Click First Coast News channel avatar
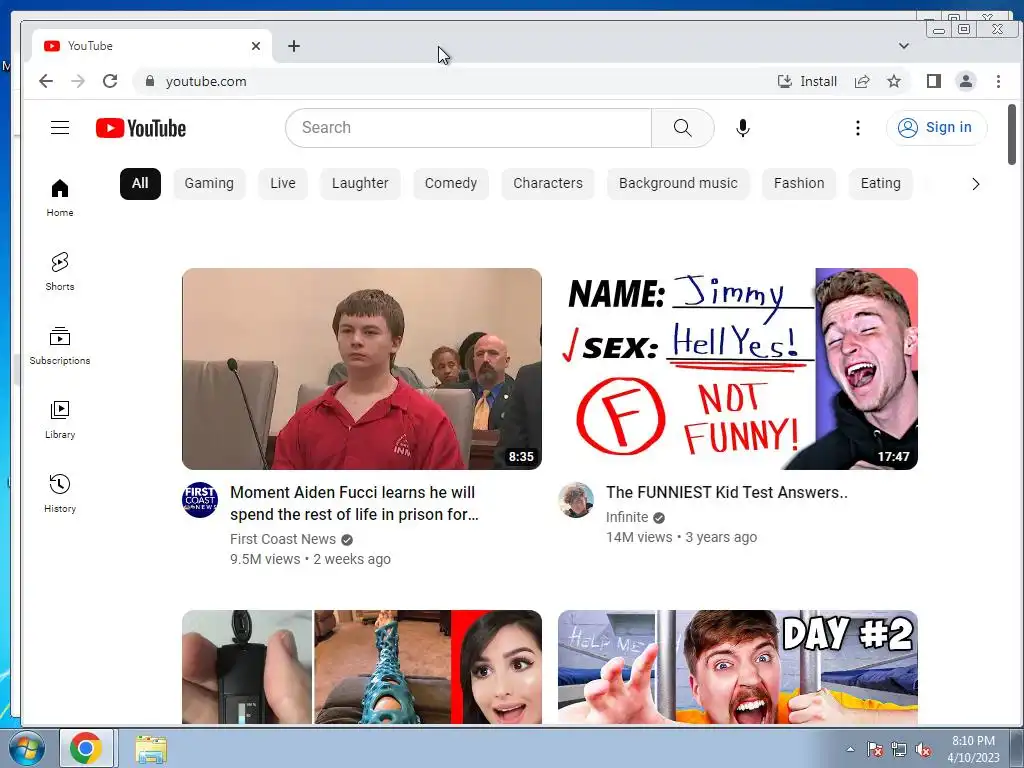Viewport: 1024px width, 768px height. click(x=200, y=500)
